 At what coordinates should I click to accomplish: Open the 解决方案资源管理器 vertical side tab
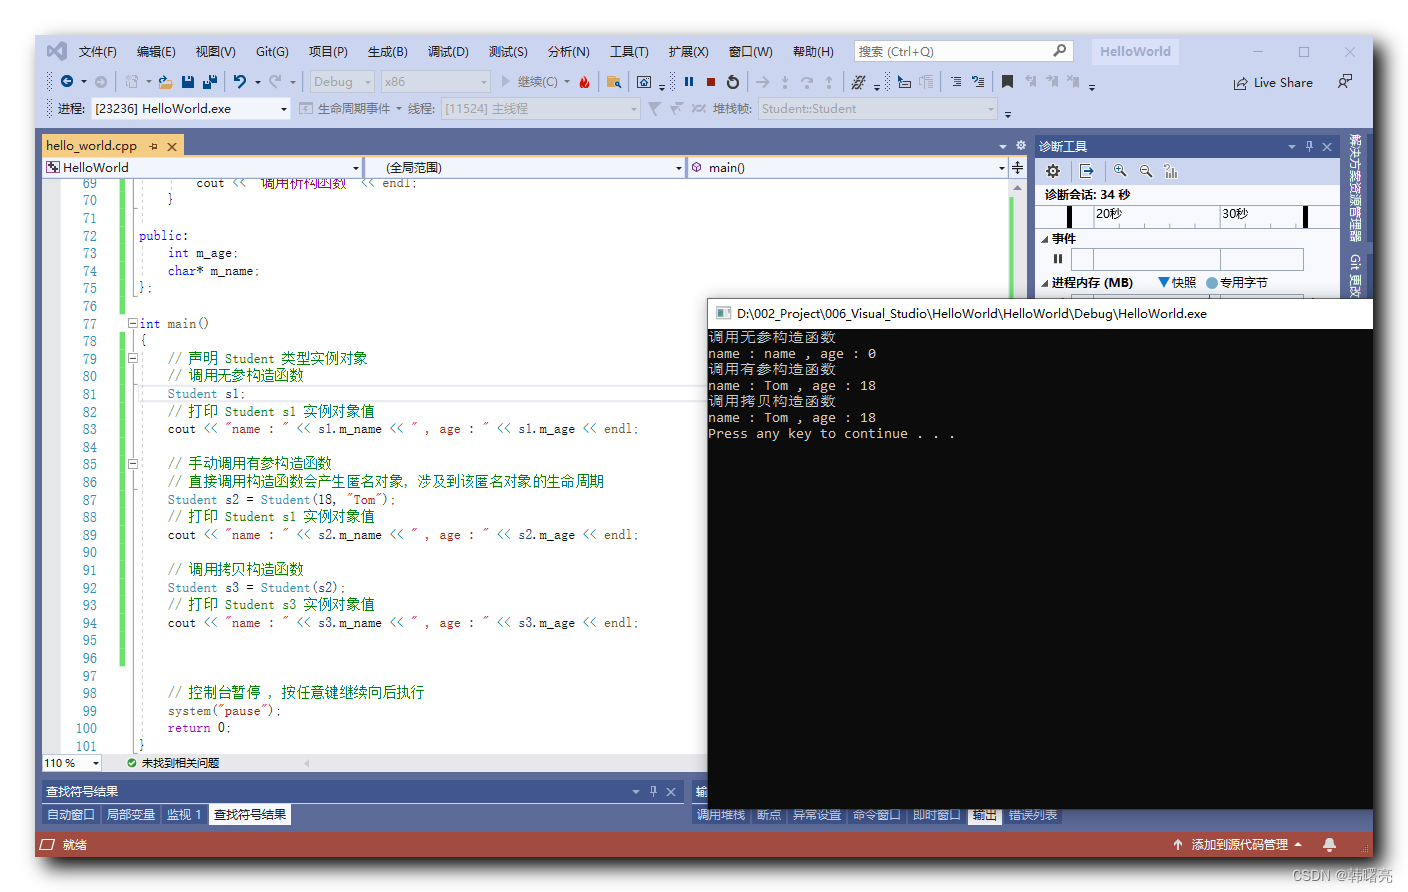1356,187
